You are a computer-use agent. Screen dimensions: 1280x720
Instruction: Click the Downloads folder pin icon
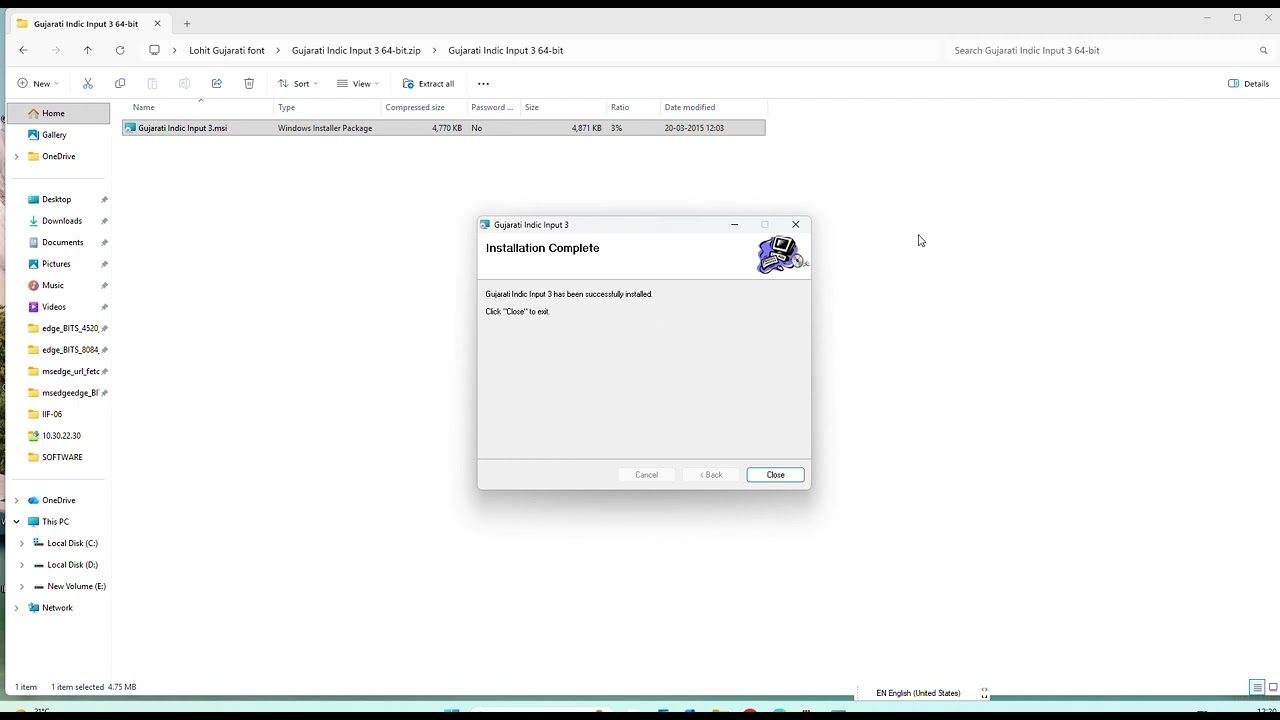(104, 221)
